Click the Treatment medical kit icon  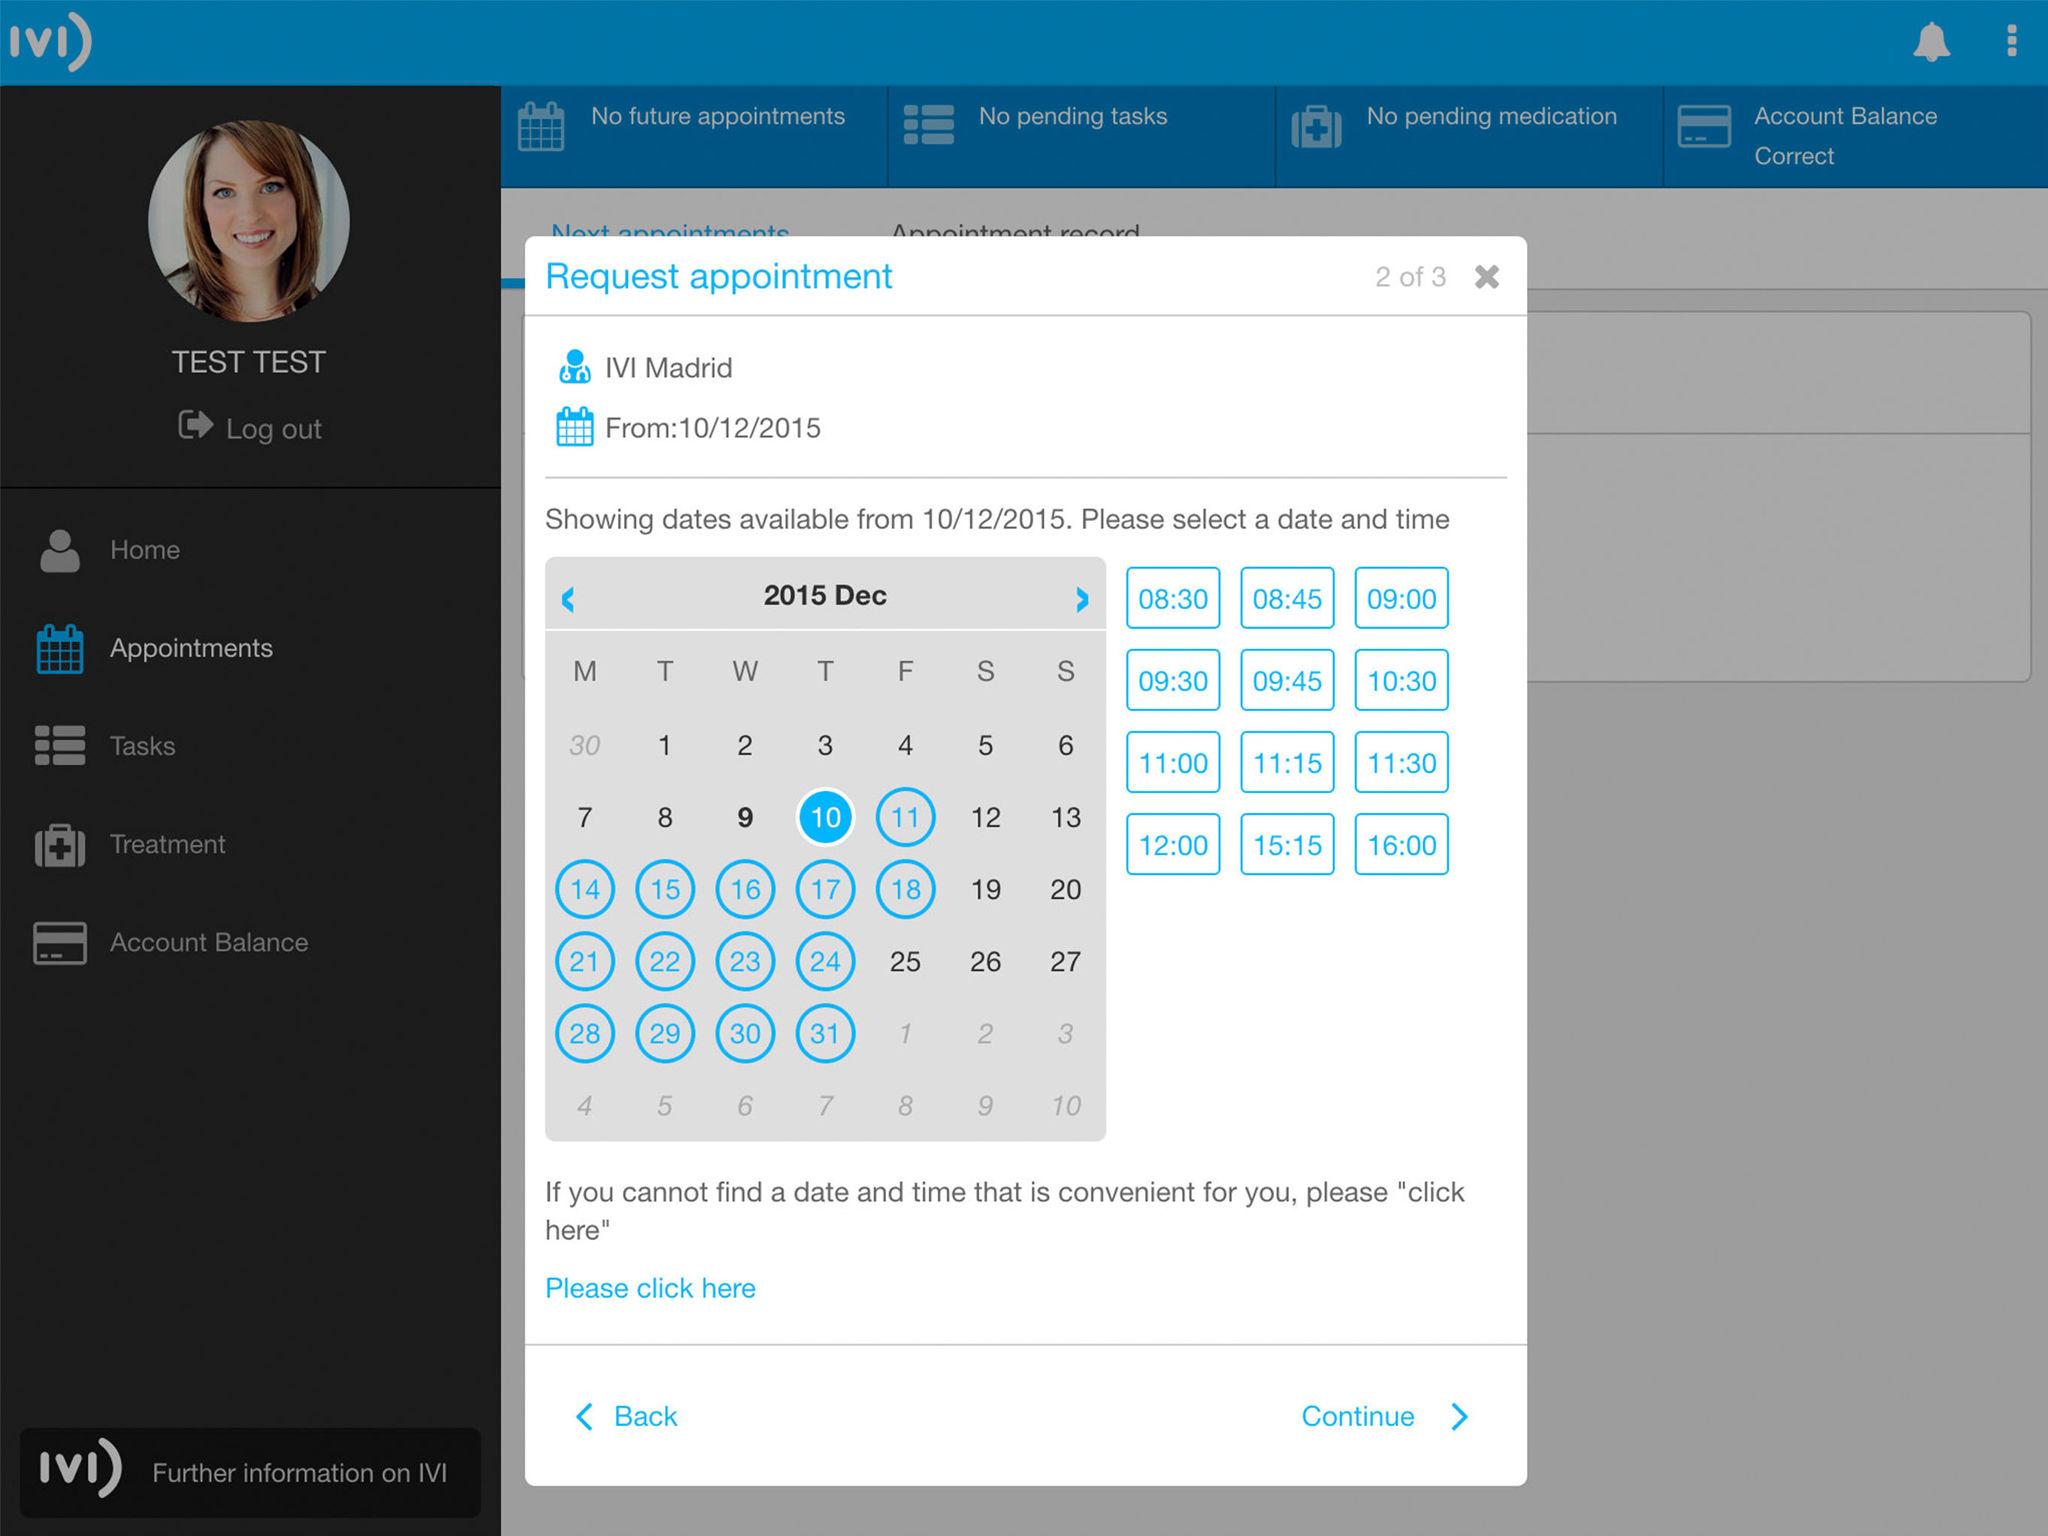(x=60, y=845)
